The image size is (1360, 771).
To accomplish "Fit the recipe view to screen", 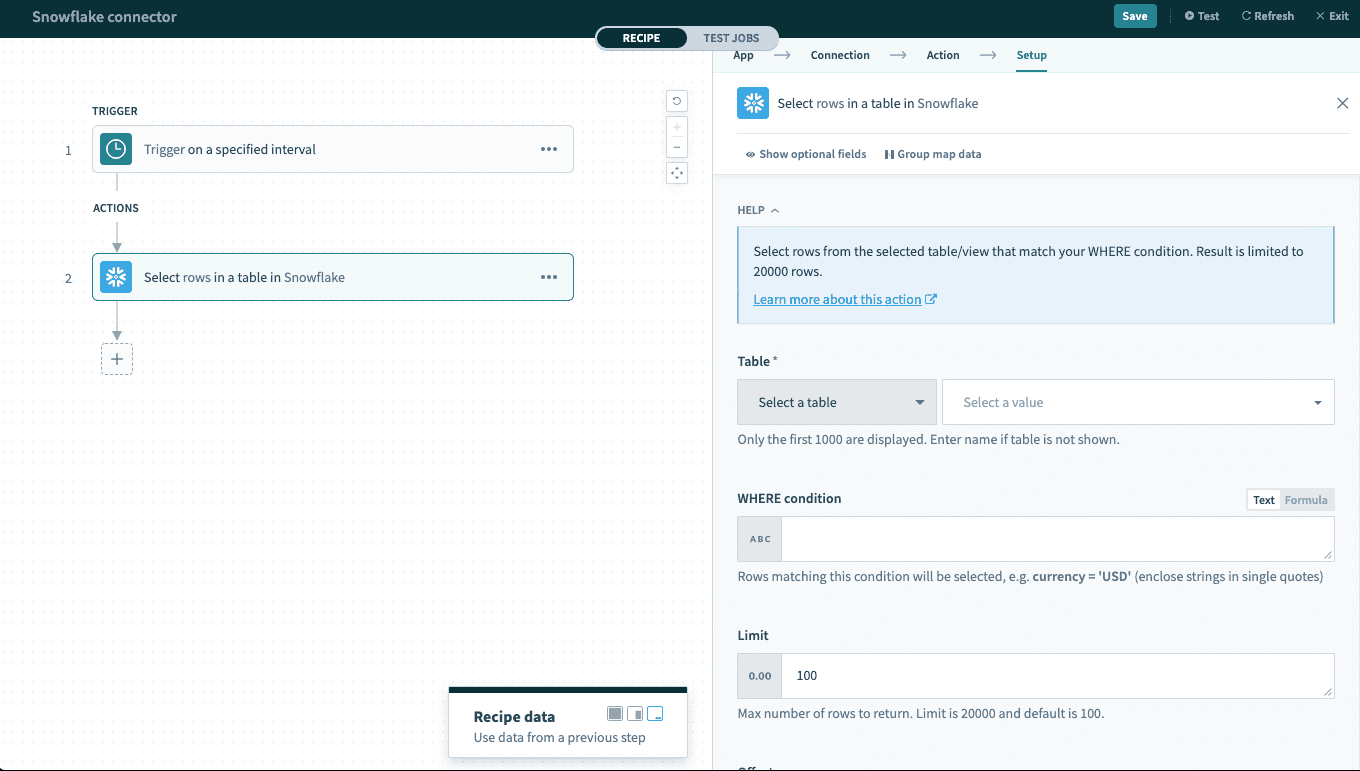I will pyautogui.click(x=677, y=172).
